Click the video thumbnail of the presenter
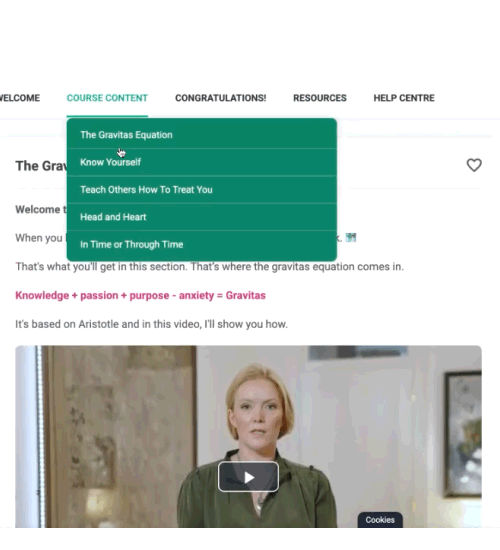This screenshot has width=500, height=550. tap(248, 436)
